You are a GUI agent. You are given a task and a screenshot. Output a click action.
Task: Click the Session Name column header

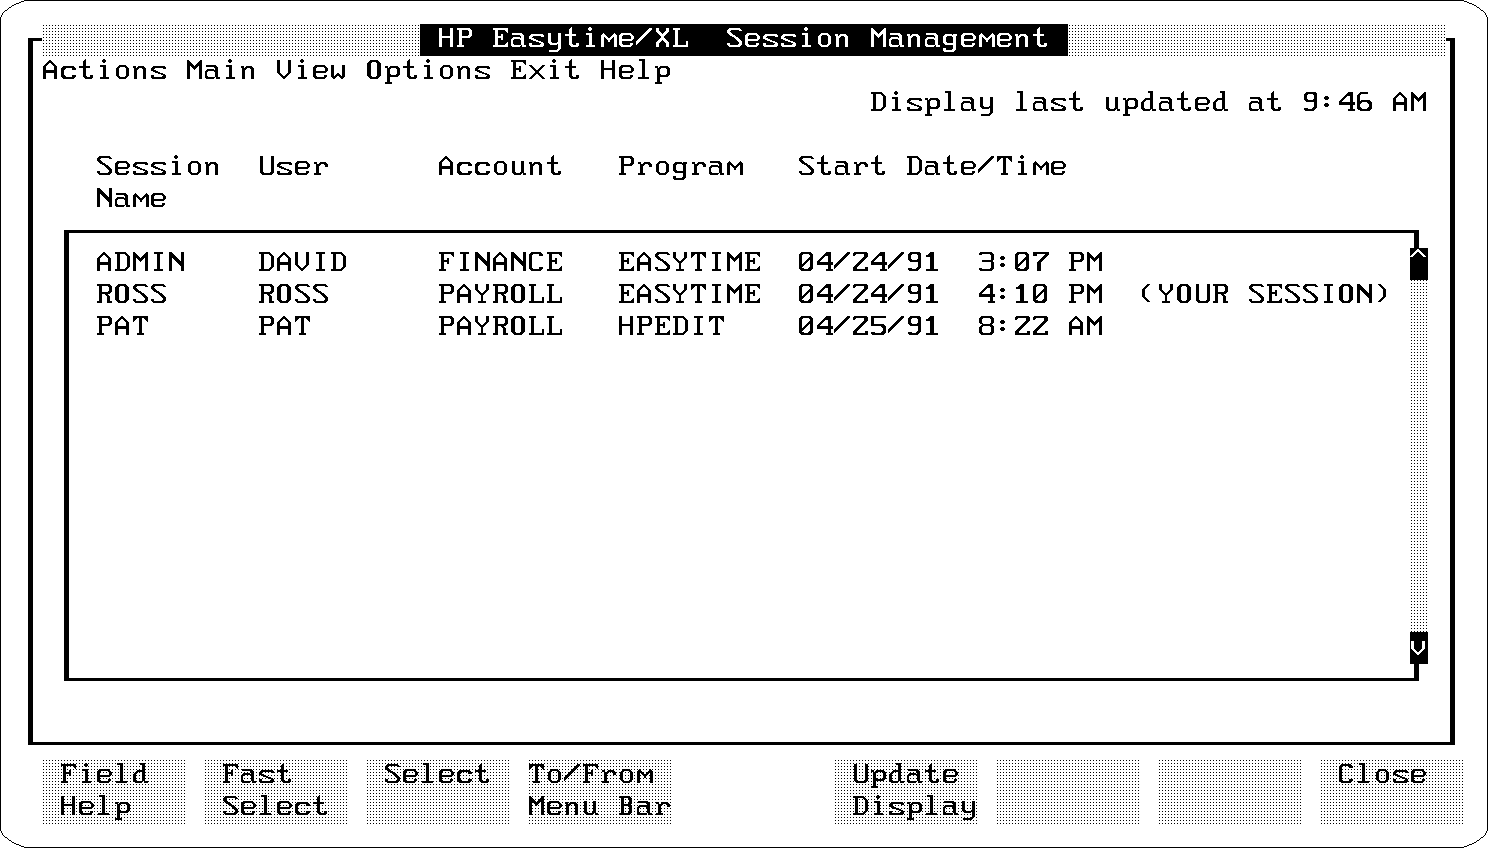(x=157, y=182)
